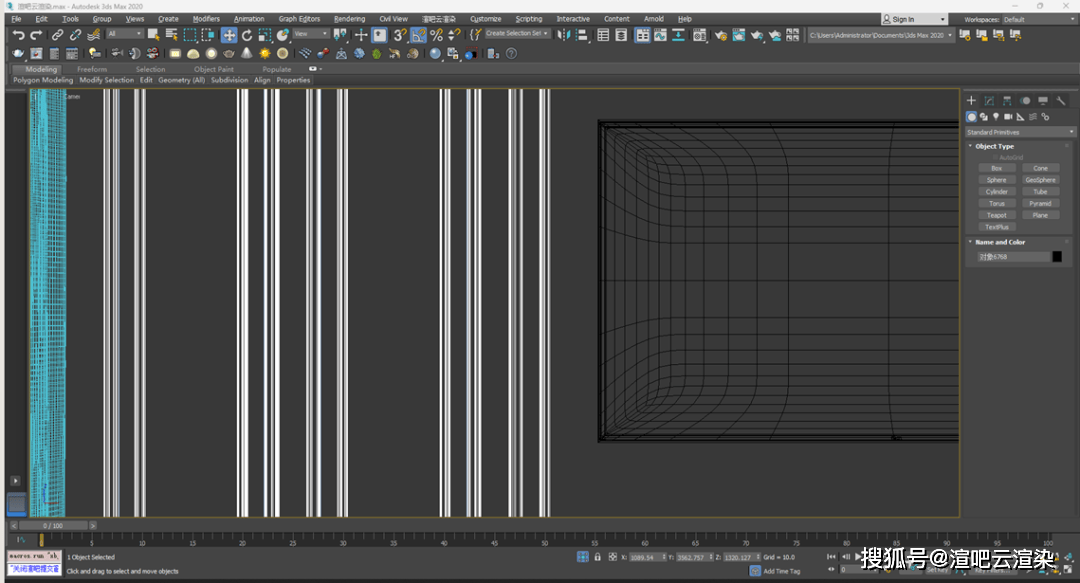Open the Motion panel tab icon
The height and width of the screenshot is (583, 1080).
tap(1025, 101)
